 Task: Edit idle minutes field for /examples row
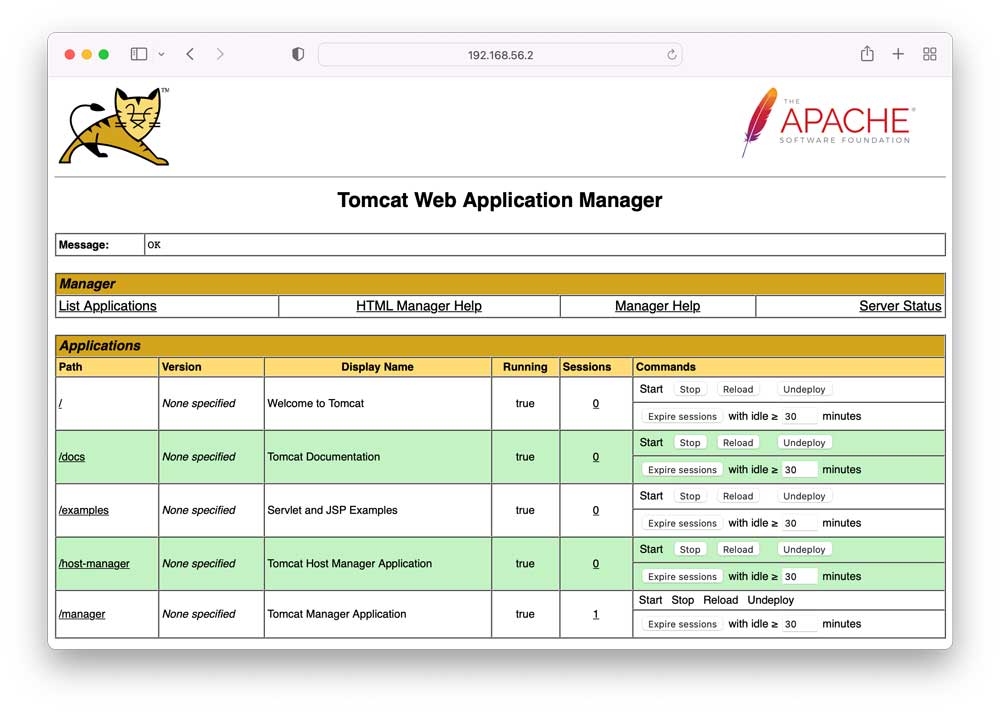(x=799, y=523)
